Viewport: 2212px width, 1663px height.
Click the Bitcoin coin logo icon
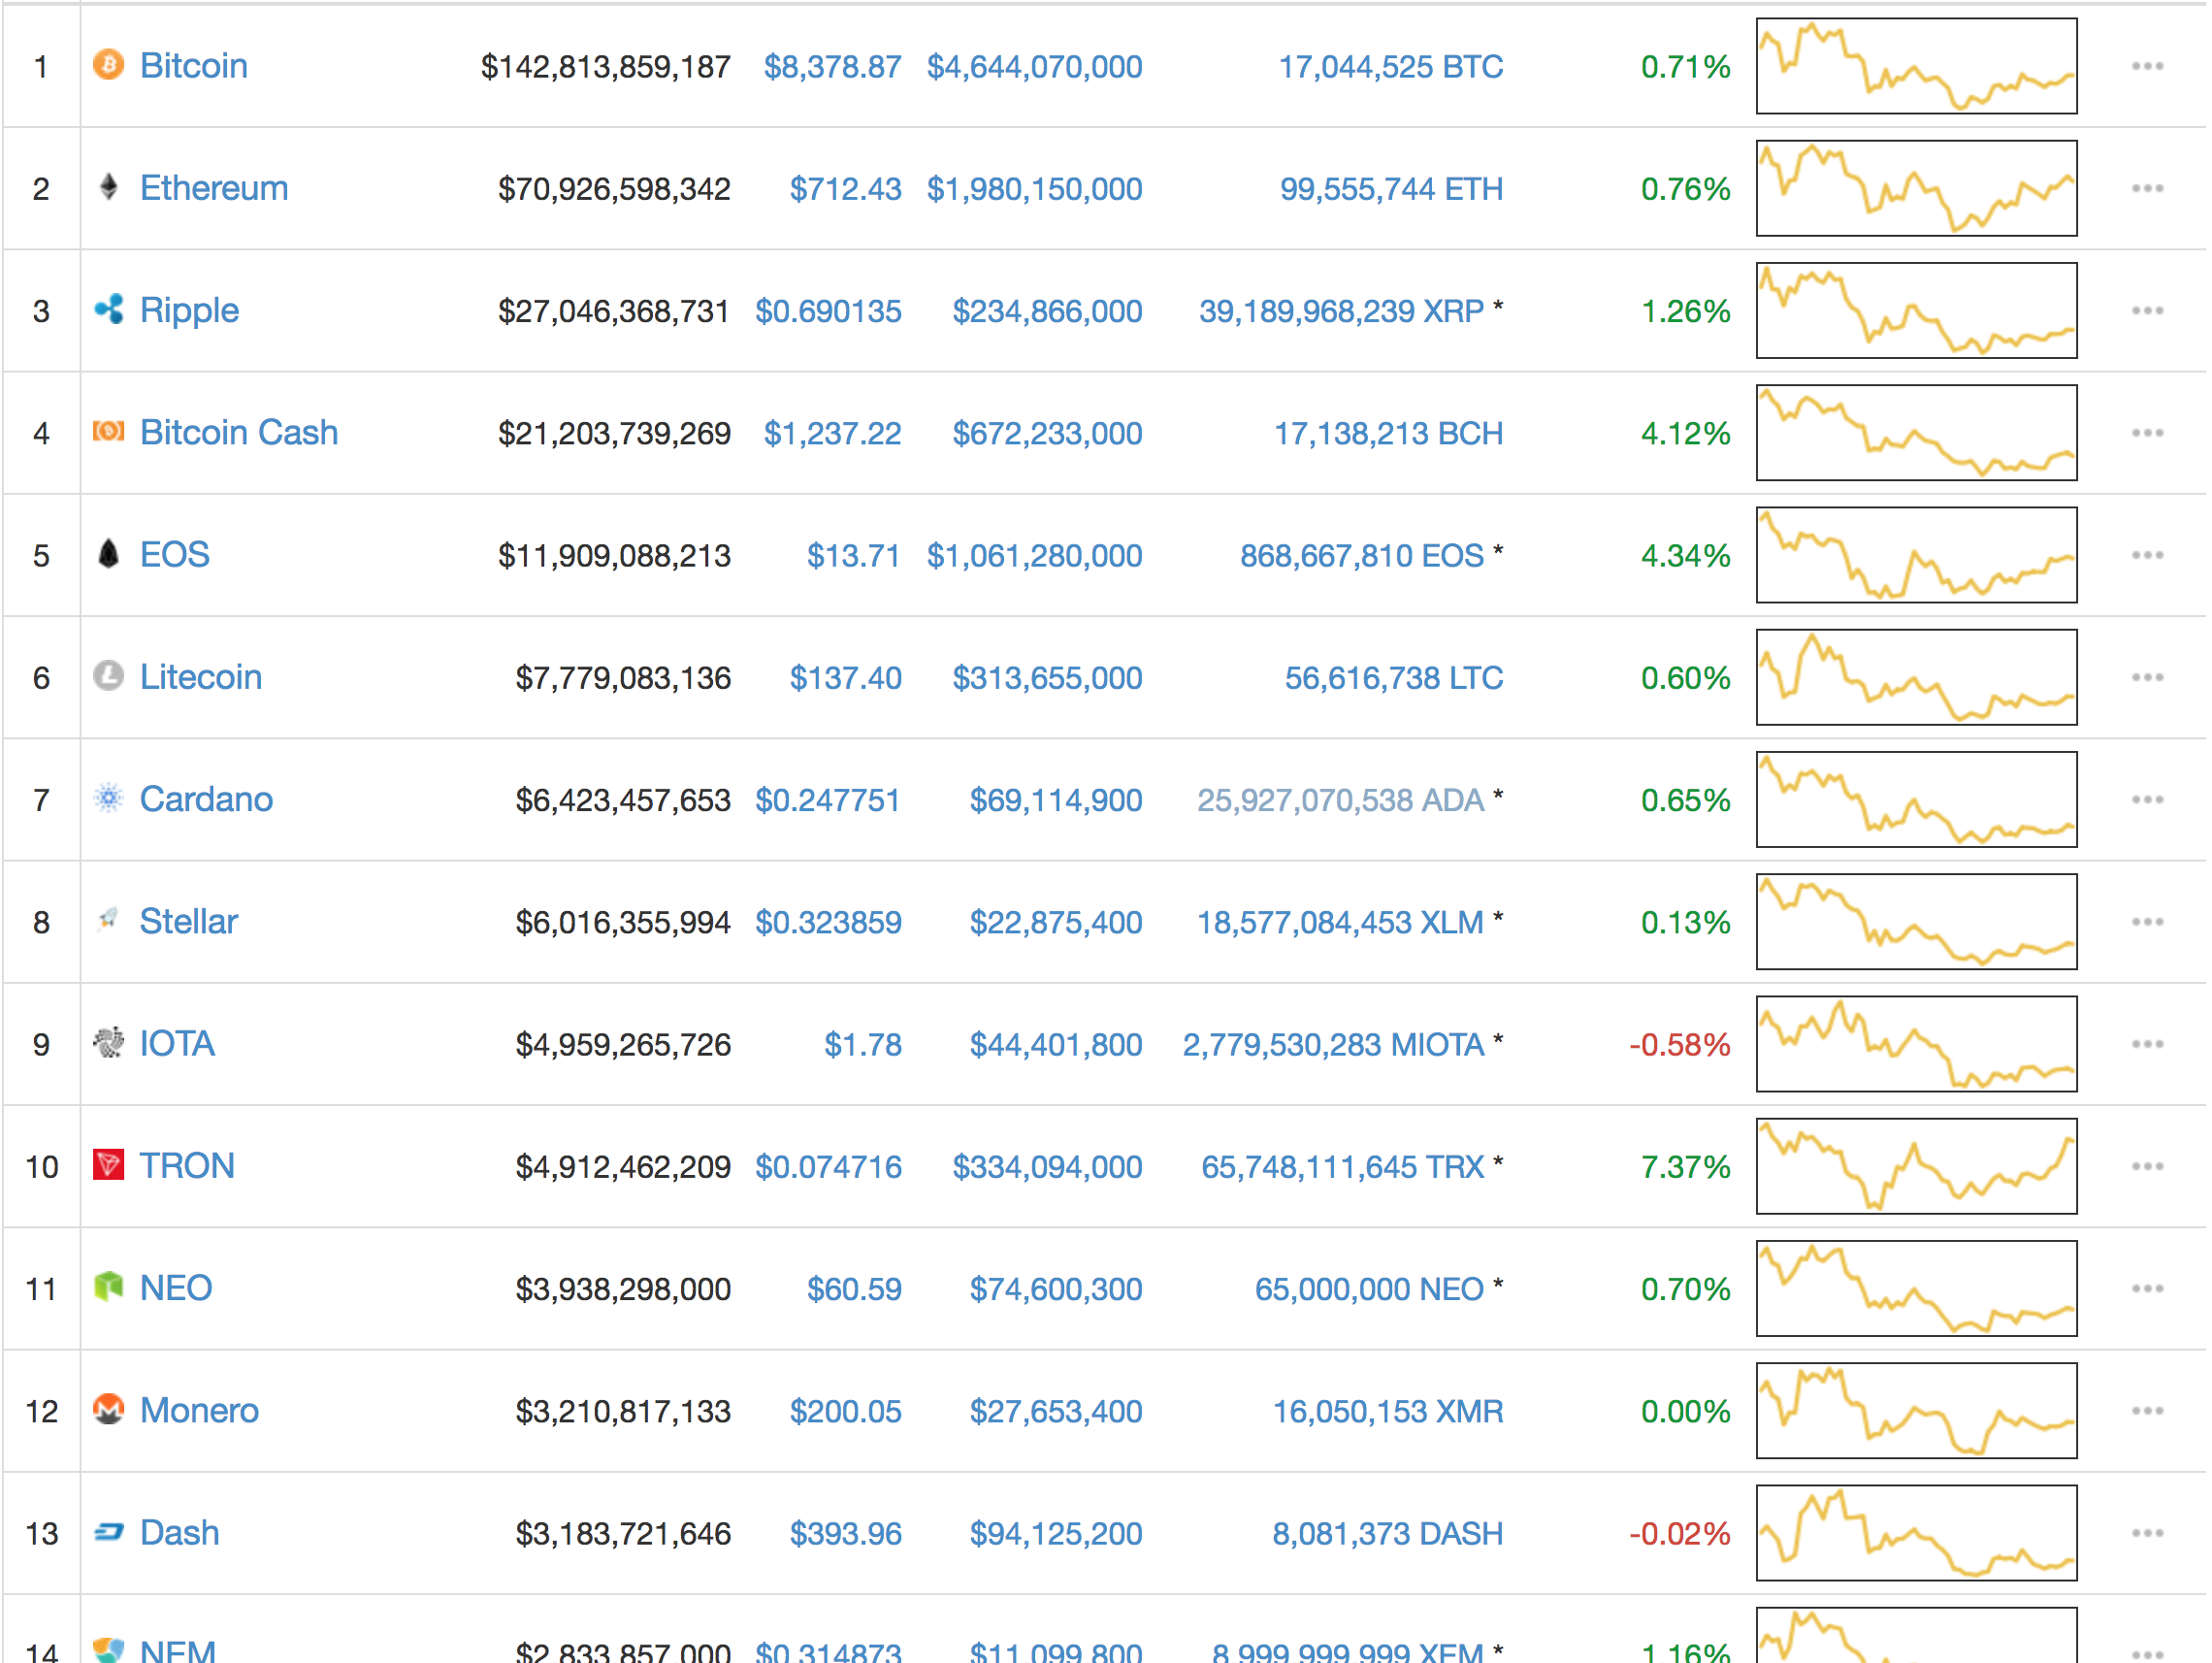108,65
